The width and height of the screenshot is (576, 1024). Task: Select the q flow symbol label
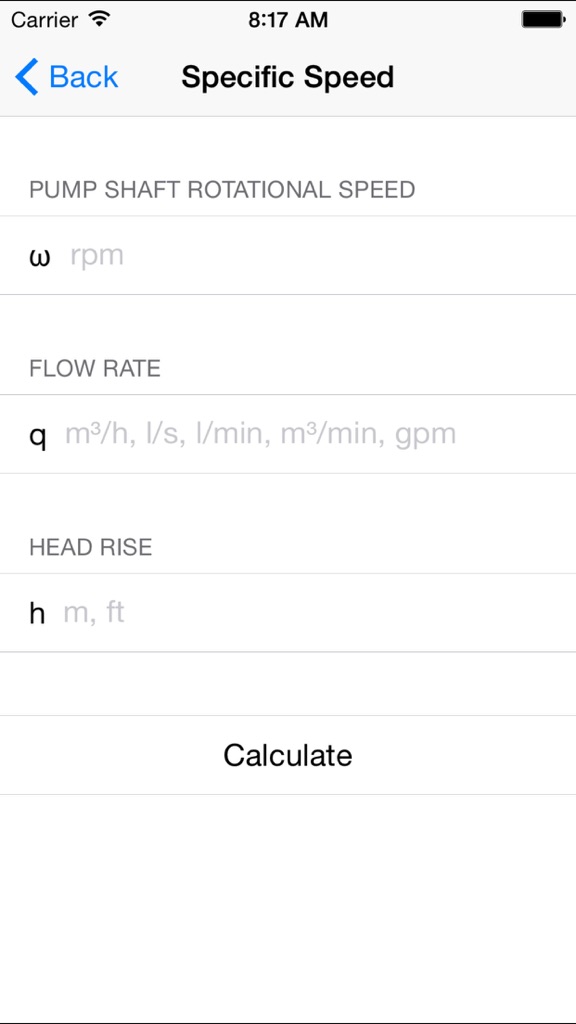click(x=38, y=436)
